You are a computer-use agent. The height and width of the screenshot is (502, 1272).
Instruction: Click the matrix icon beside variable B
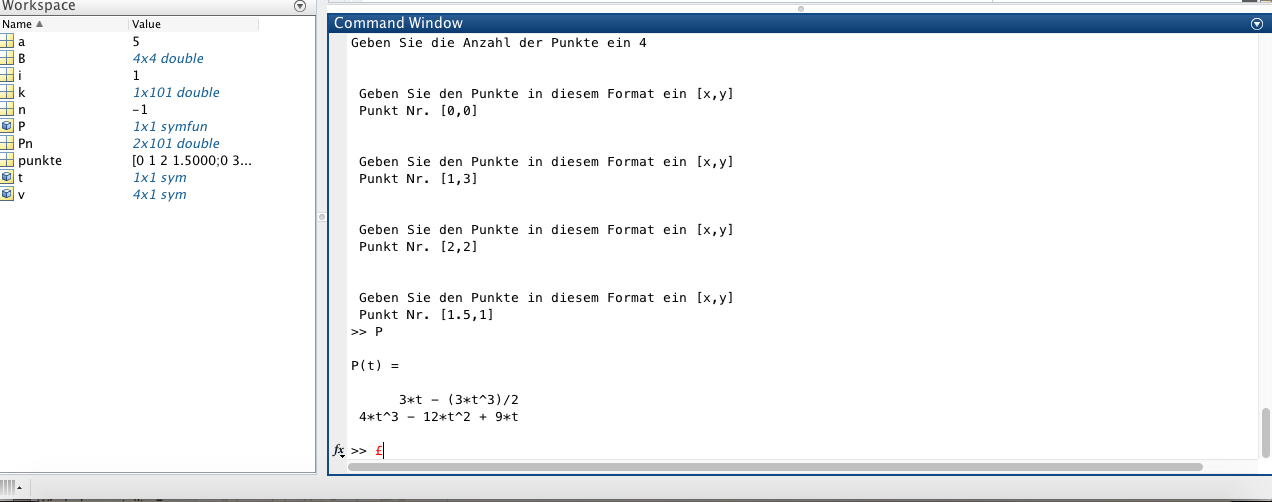coord(7,59)
